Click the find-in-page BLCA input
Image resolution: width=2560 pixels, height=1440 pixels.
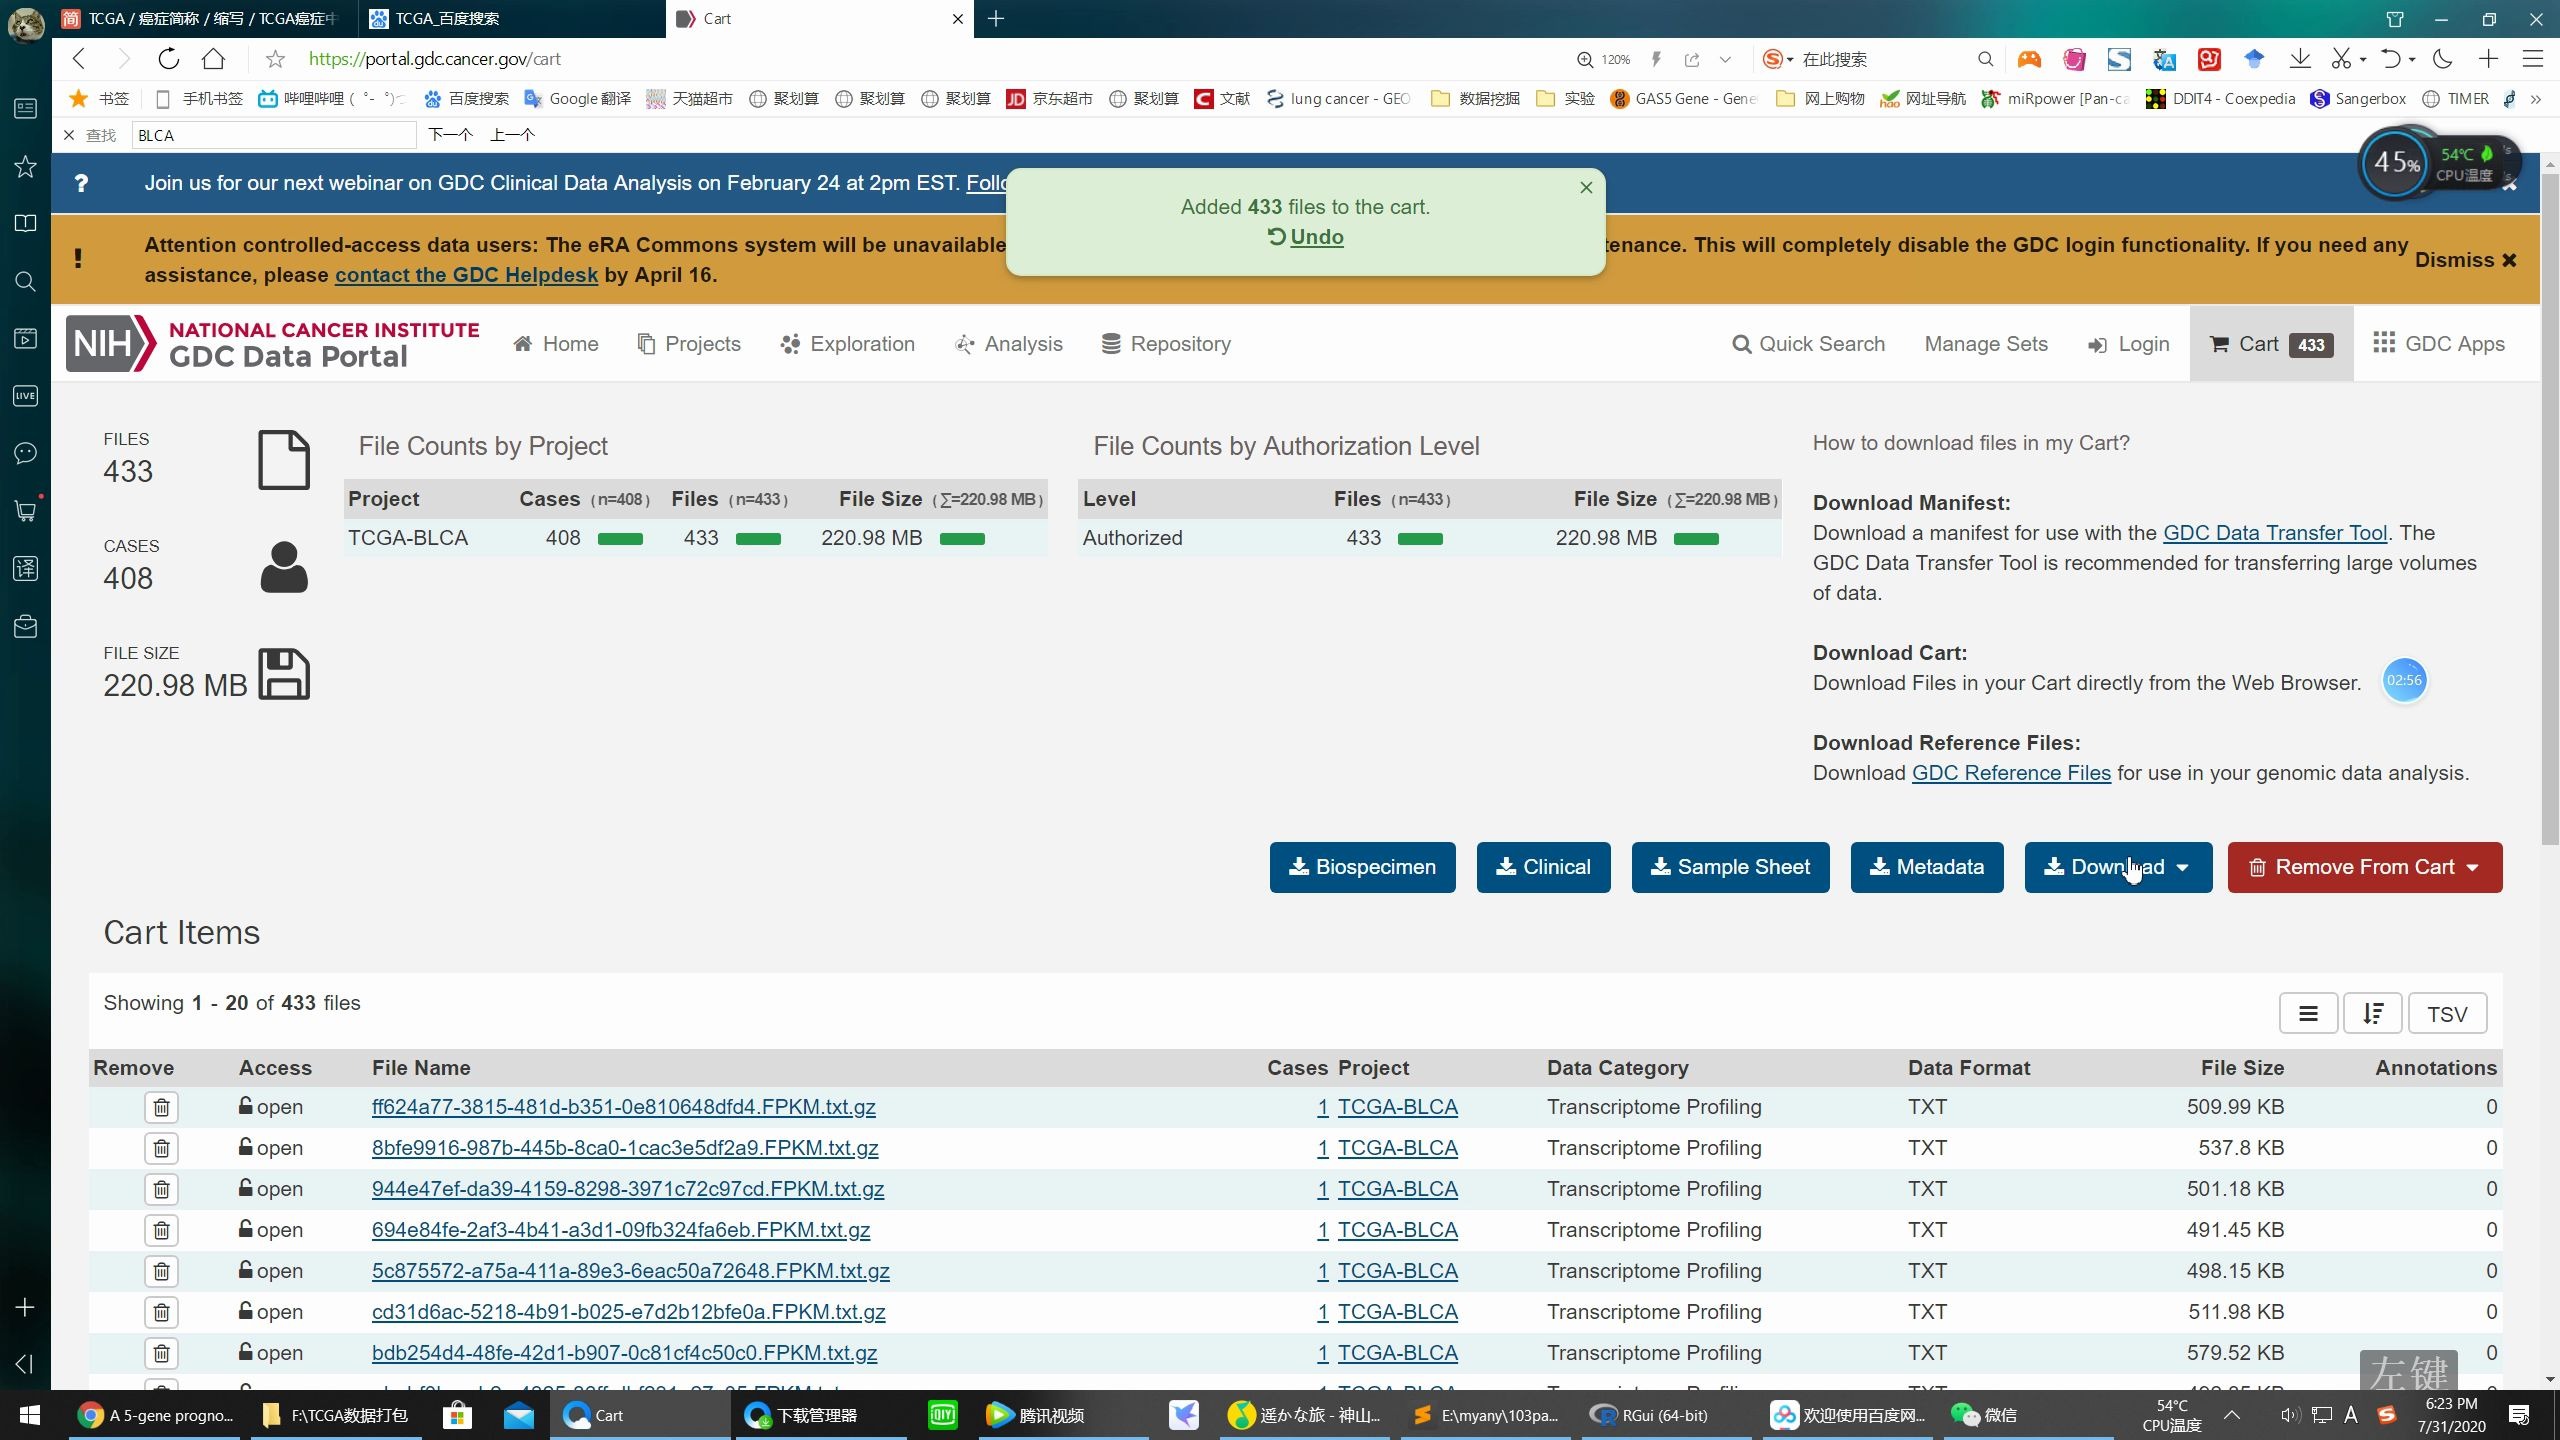tap(274, 135)
